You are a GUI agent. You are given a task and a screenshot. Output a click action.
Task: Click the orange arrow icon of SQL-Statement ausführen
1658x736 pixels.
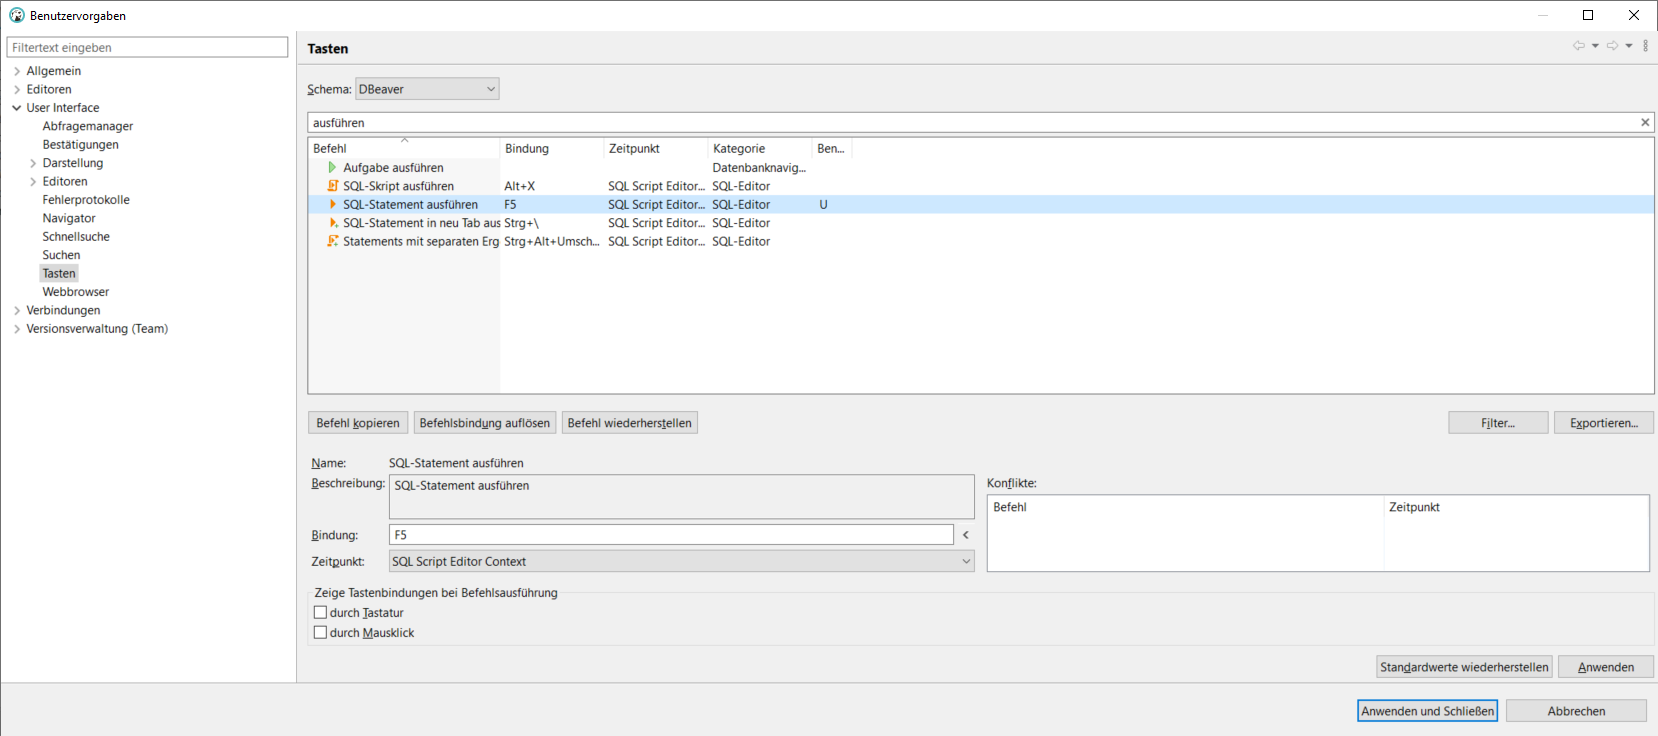tap(332, 204)
